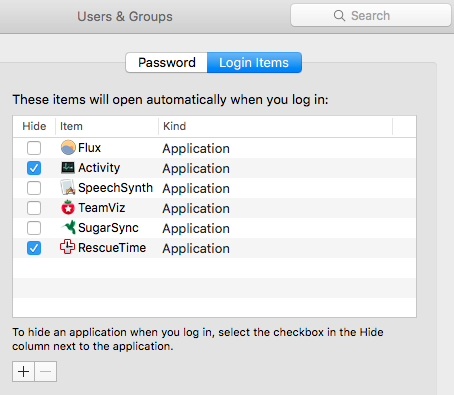The image size is (454, 395).
Task: Select the Flux row name
Action: pyautogui.click(x=89, y=148)
